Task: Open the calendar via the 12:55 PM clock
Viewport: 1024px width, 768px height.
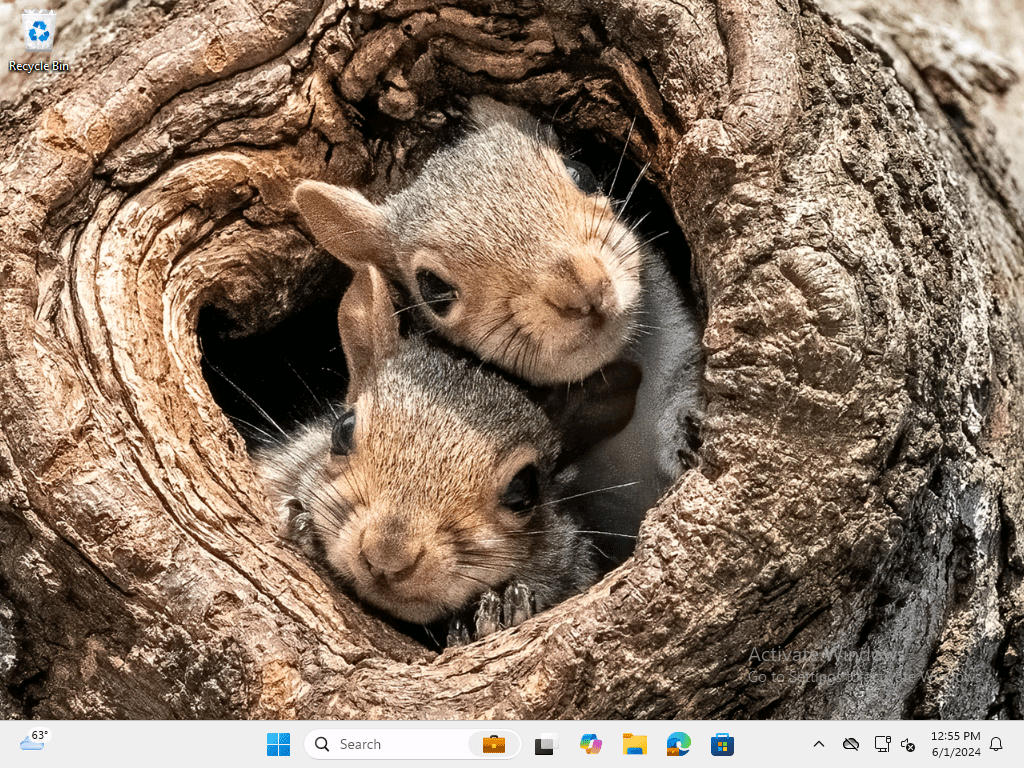Action: click(x=955, y=744)
